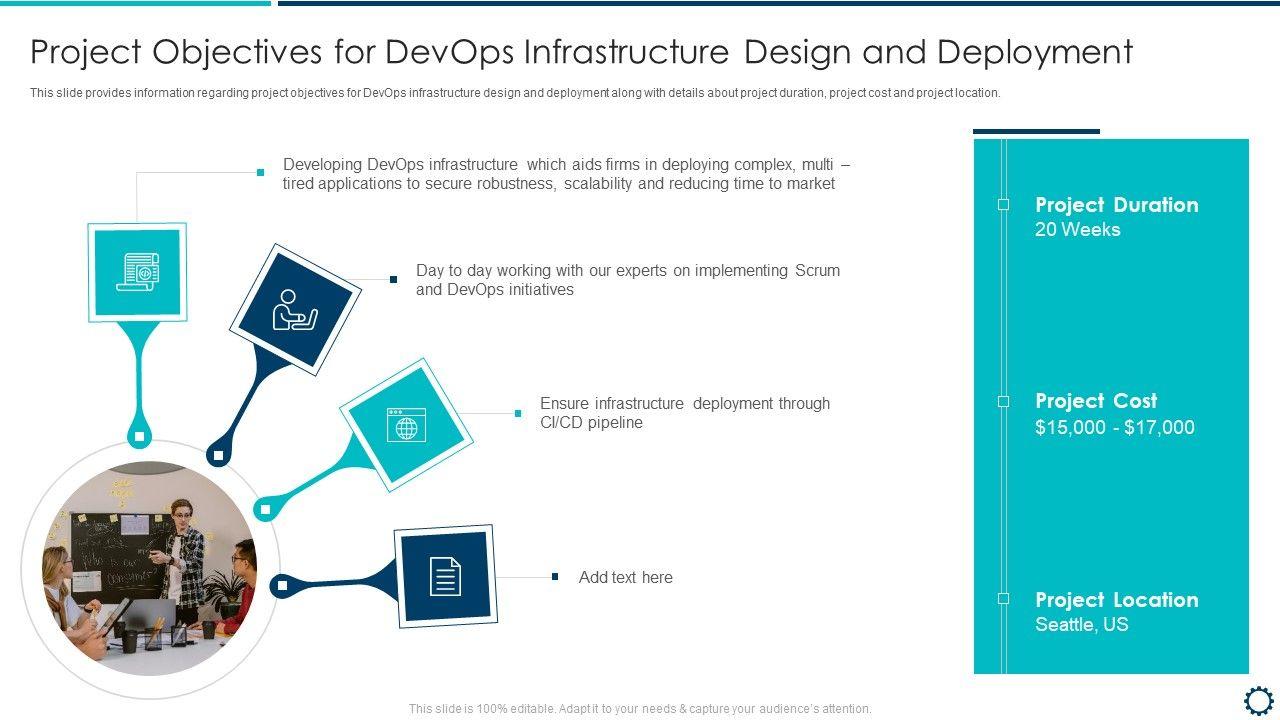Click the globe browser window icon
Viewport: 1280px width, 720px height.
click(x=406, y=424)
